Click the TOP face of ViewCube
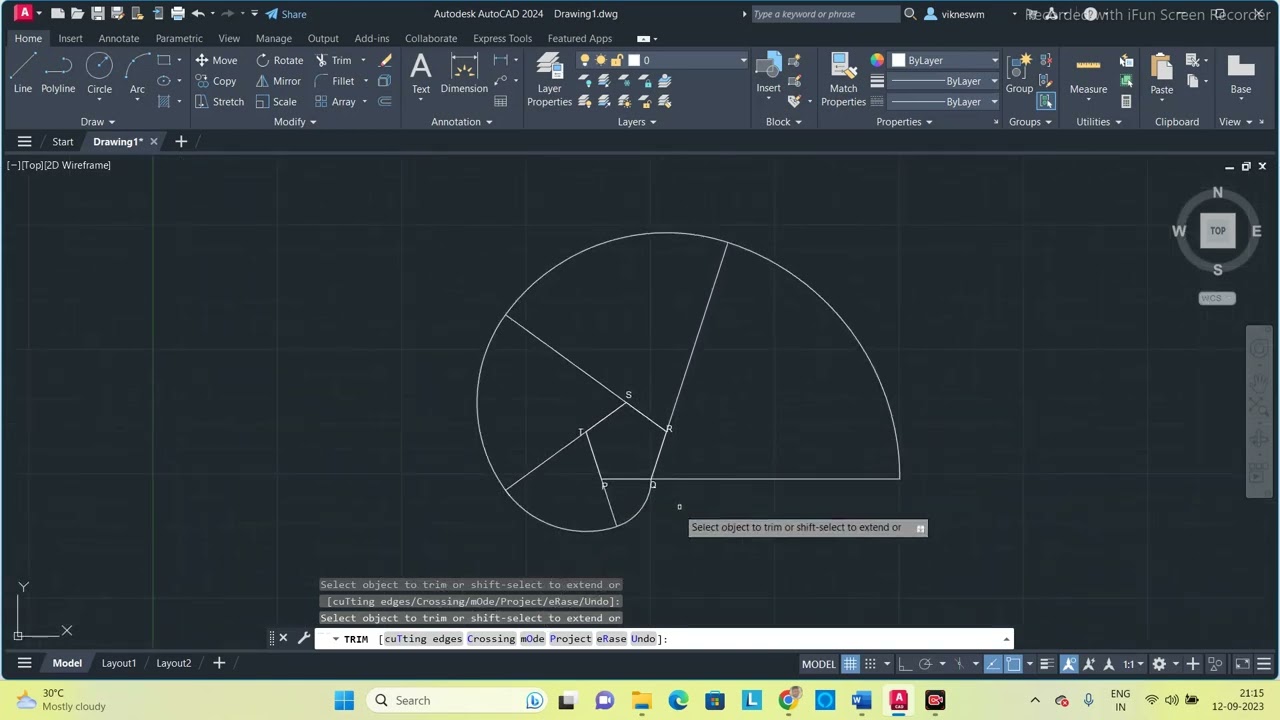The height and width of the screenshot is (720, 1280). click(x=1217, y=231)
